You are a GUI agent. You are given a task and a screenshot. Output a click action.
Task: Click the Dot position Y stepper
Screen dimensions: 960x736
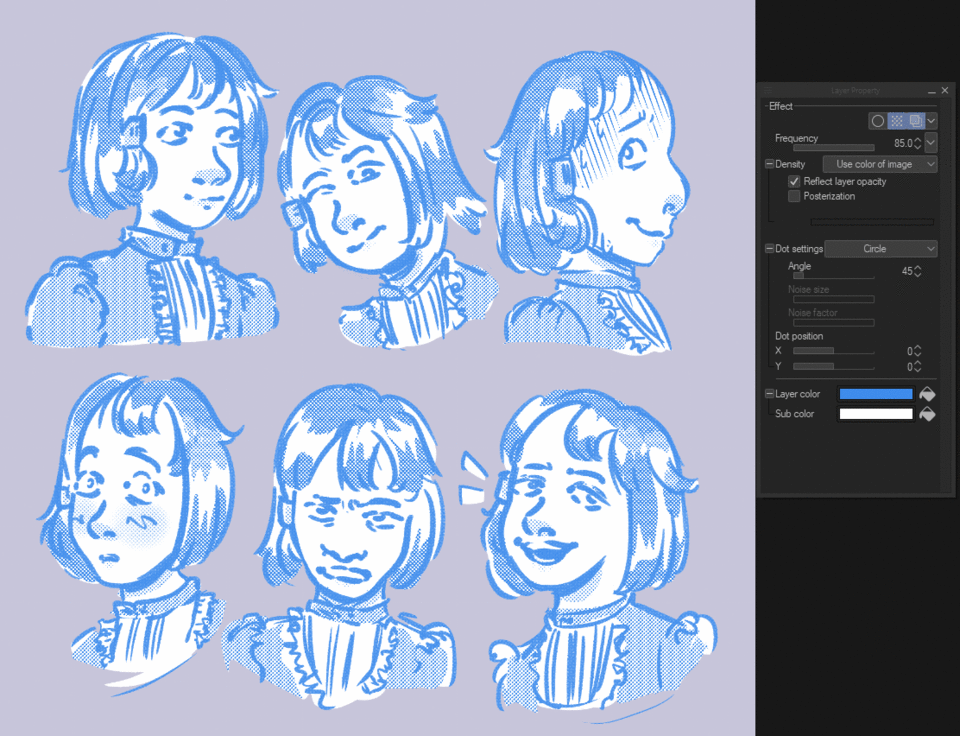coord(917,366)
